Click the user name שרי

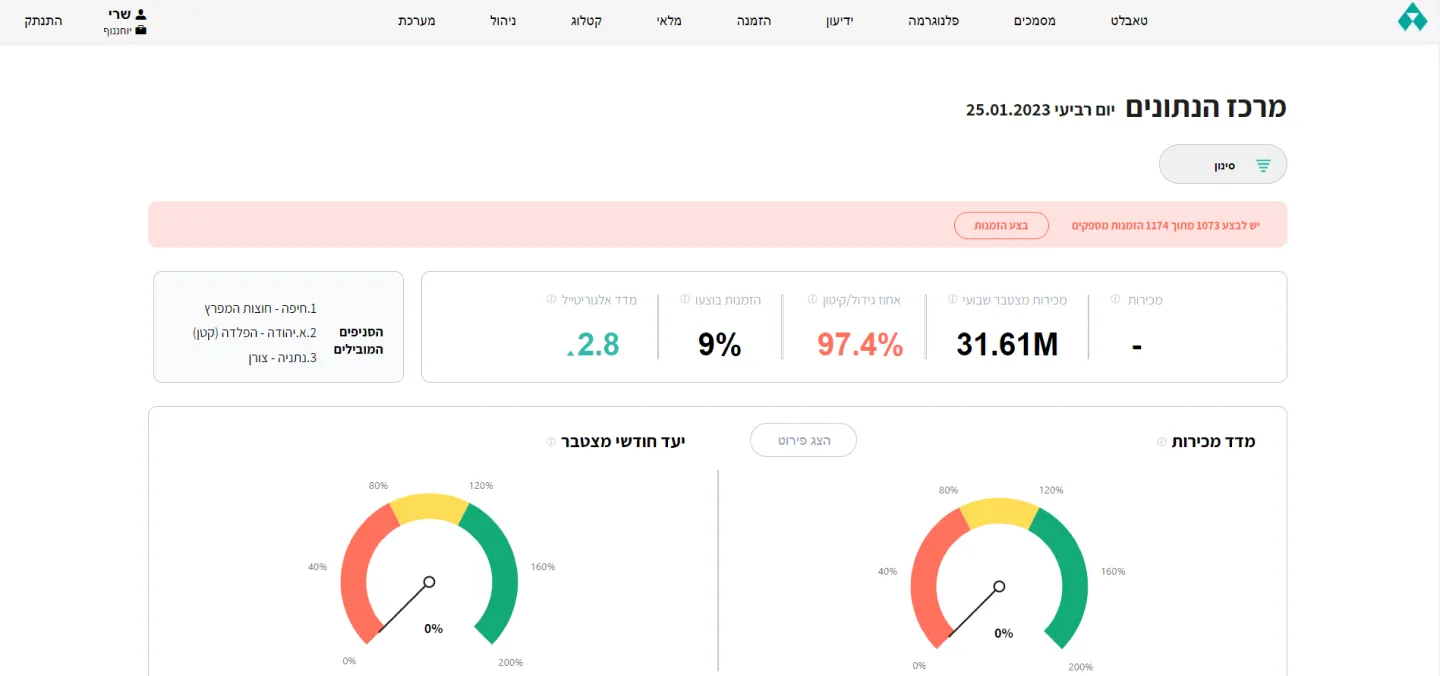click(119, 14)
